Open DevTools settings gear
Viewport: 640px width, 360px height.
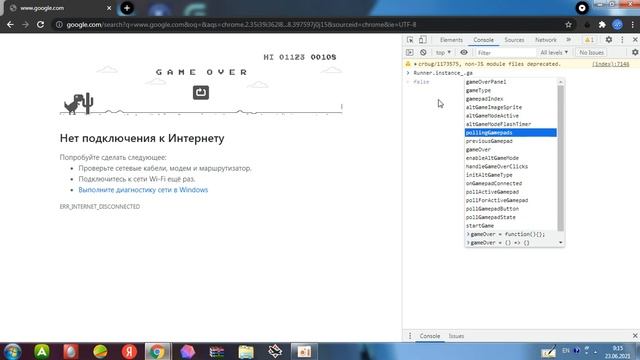tap(609, 40)
